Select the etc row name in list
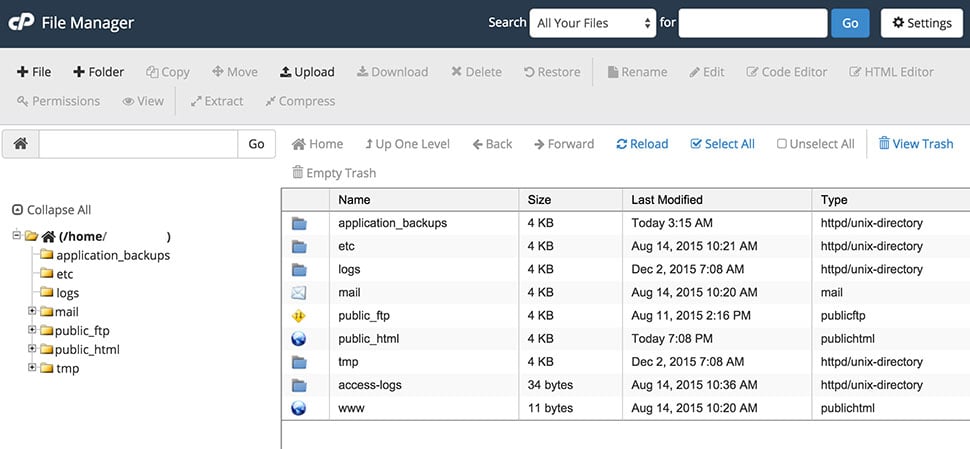Viewport: 970px width, 449px height. (x=346, y=246)
